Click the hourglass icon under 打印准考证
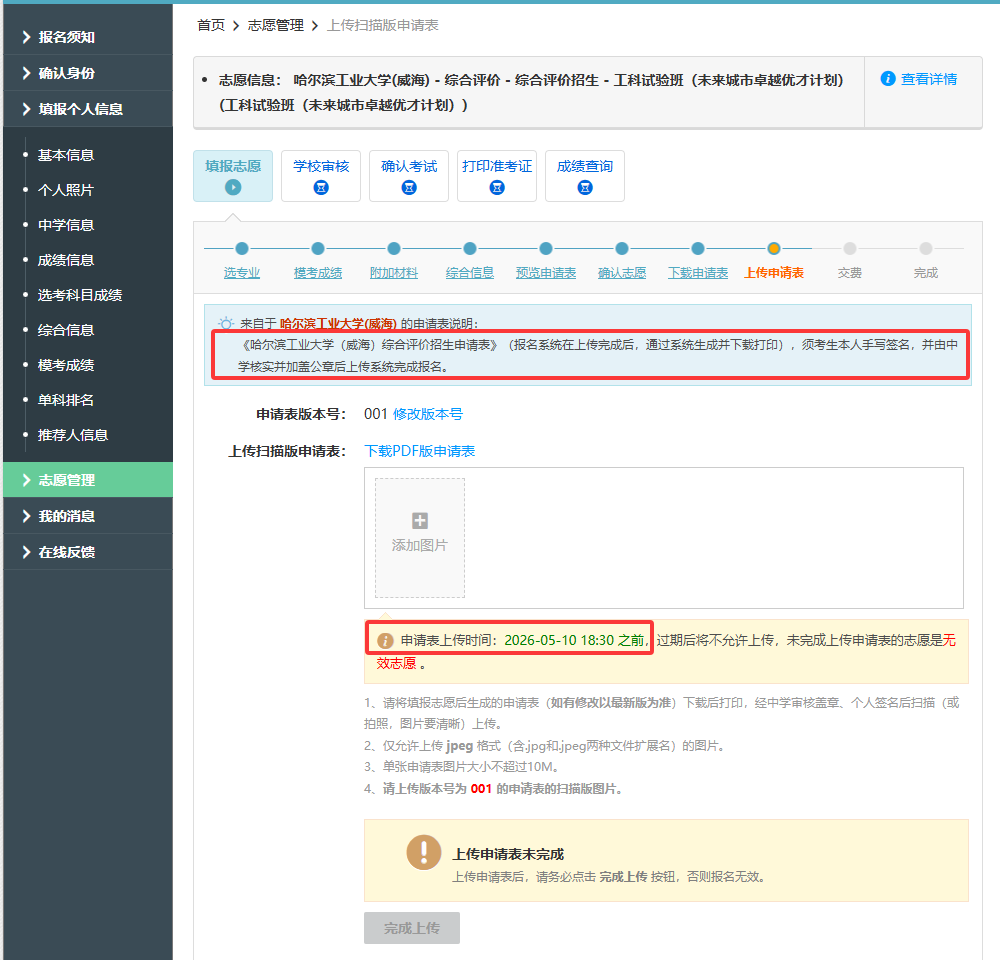This screenshot has height=960, width=1000. [x=497, y=188]
